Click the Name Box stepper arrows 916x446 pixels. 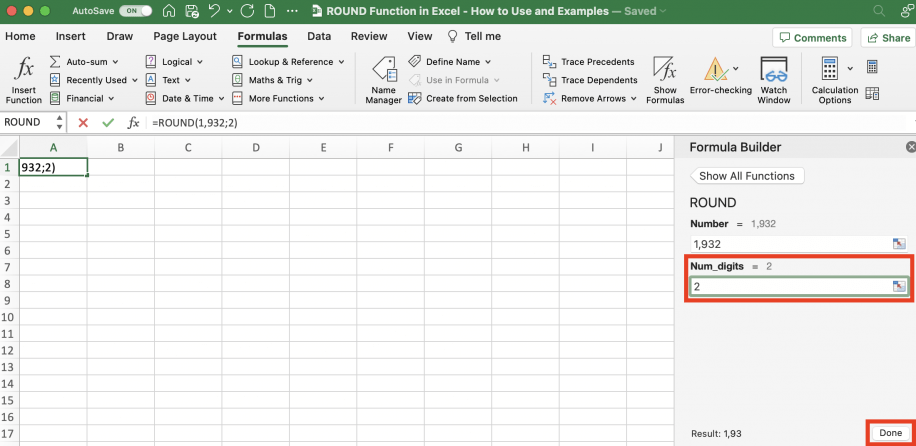[x=59, y=123]
